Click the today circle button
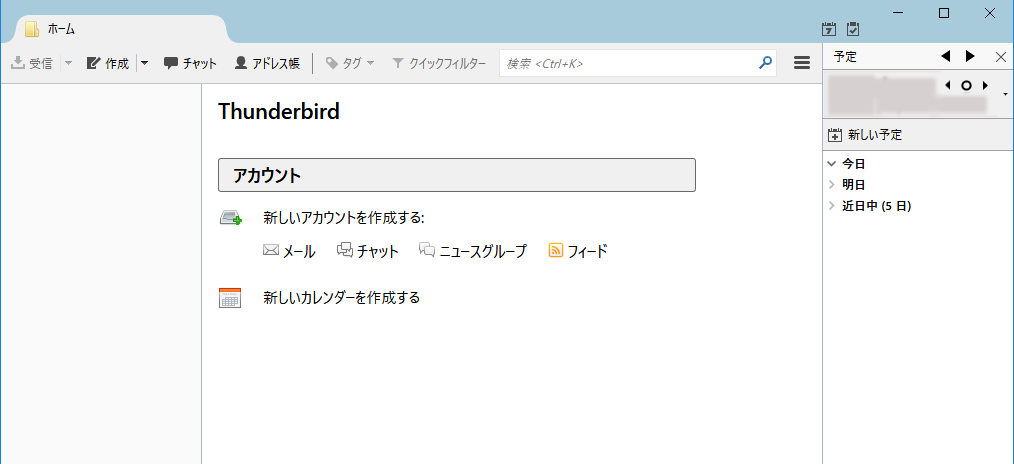 click(966, 85)
